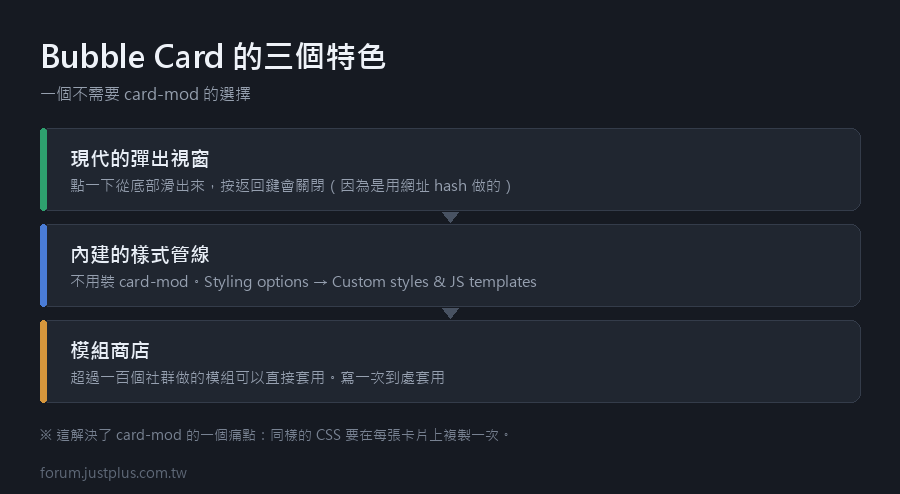Click the → arrow in Styling options text
This screenshot has height=494, width=900.
[320, 282]
